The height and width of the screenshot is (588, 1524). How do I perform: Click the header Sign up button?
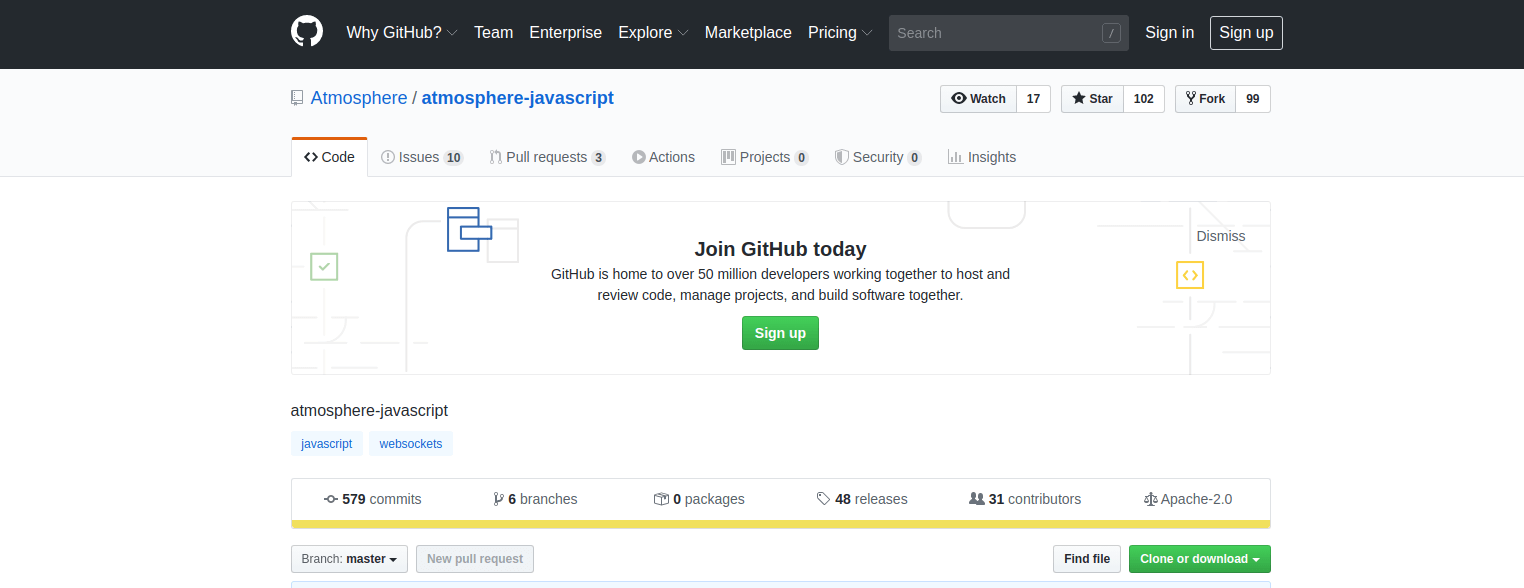[1246, 32]
